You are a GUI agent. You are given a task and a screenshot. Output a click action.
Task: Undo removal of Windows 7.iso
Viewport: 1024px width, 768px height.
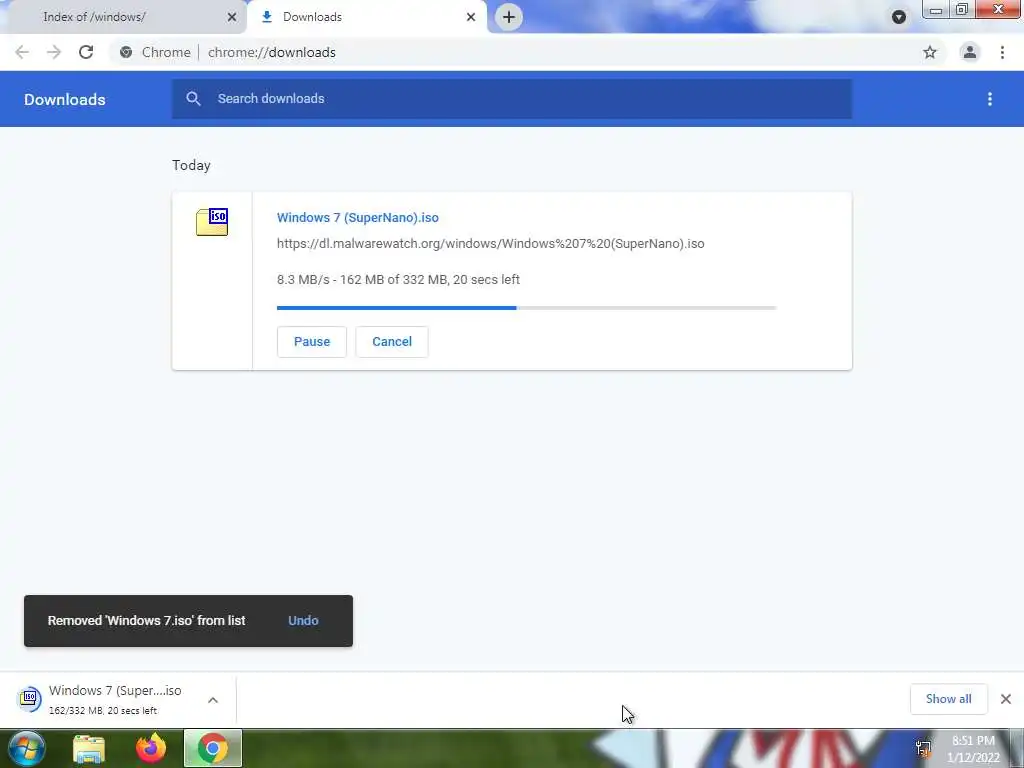[303, 620]
